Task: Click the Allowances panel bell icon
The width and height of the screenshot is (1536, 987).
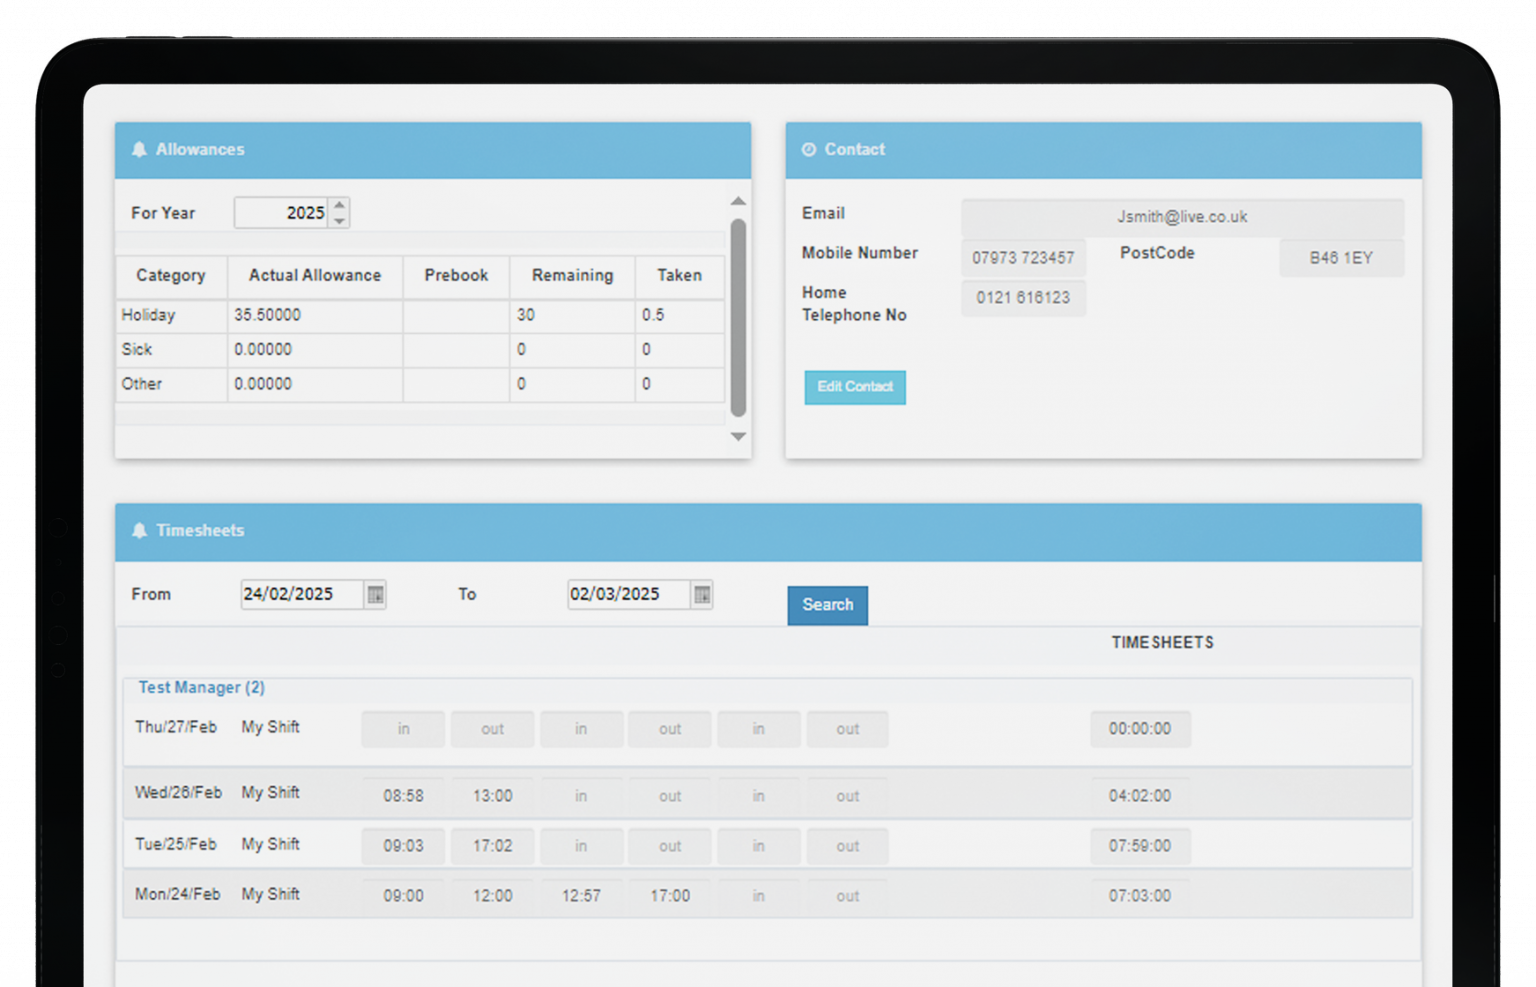Action: pyautogui.click(x=139, y=149)
